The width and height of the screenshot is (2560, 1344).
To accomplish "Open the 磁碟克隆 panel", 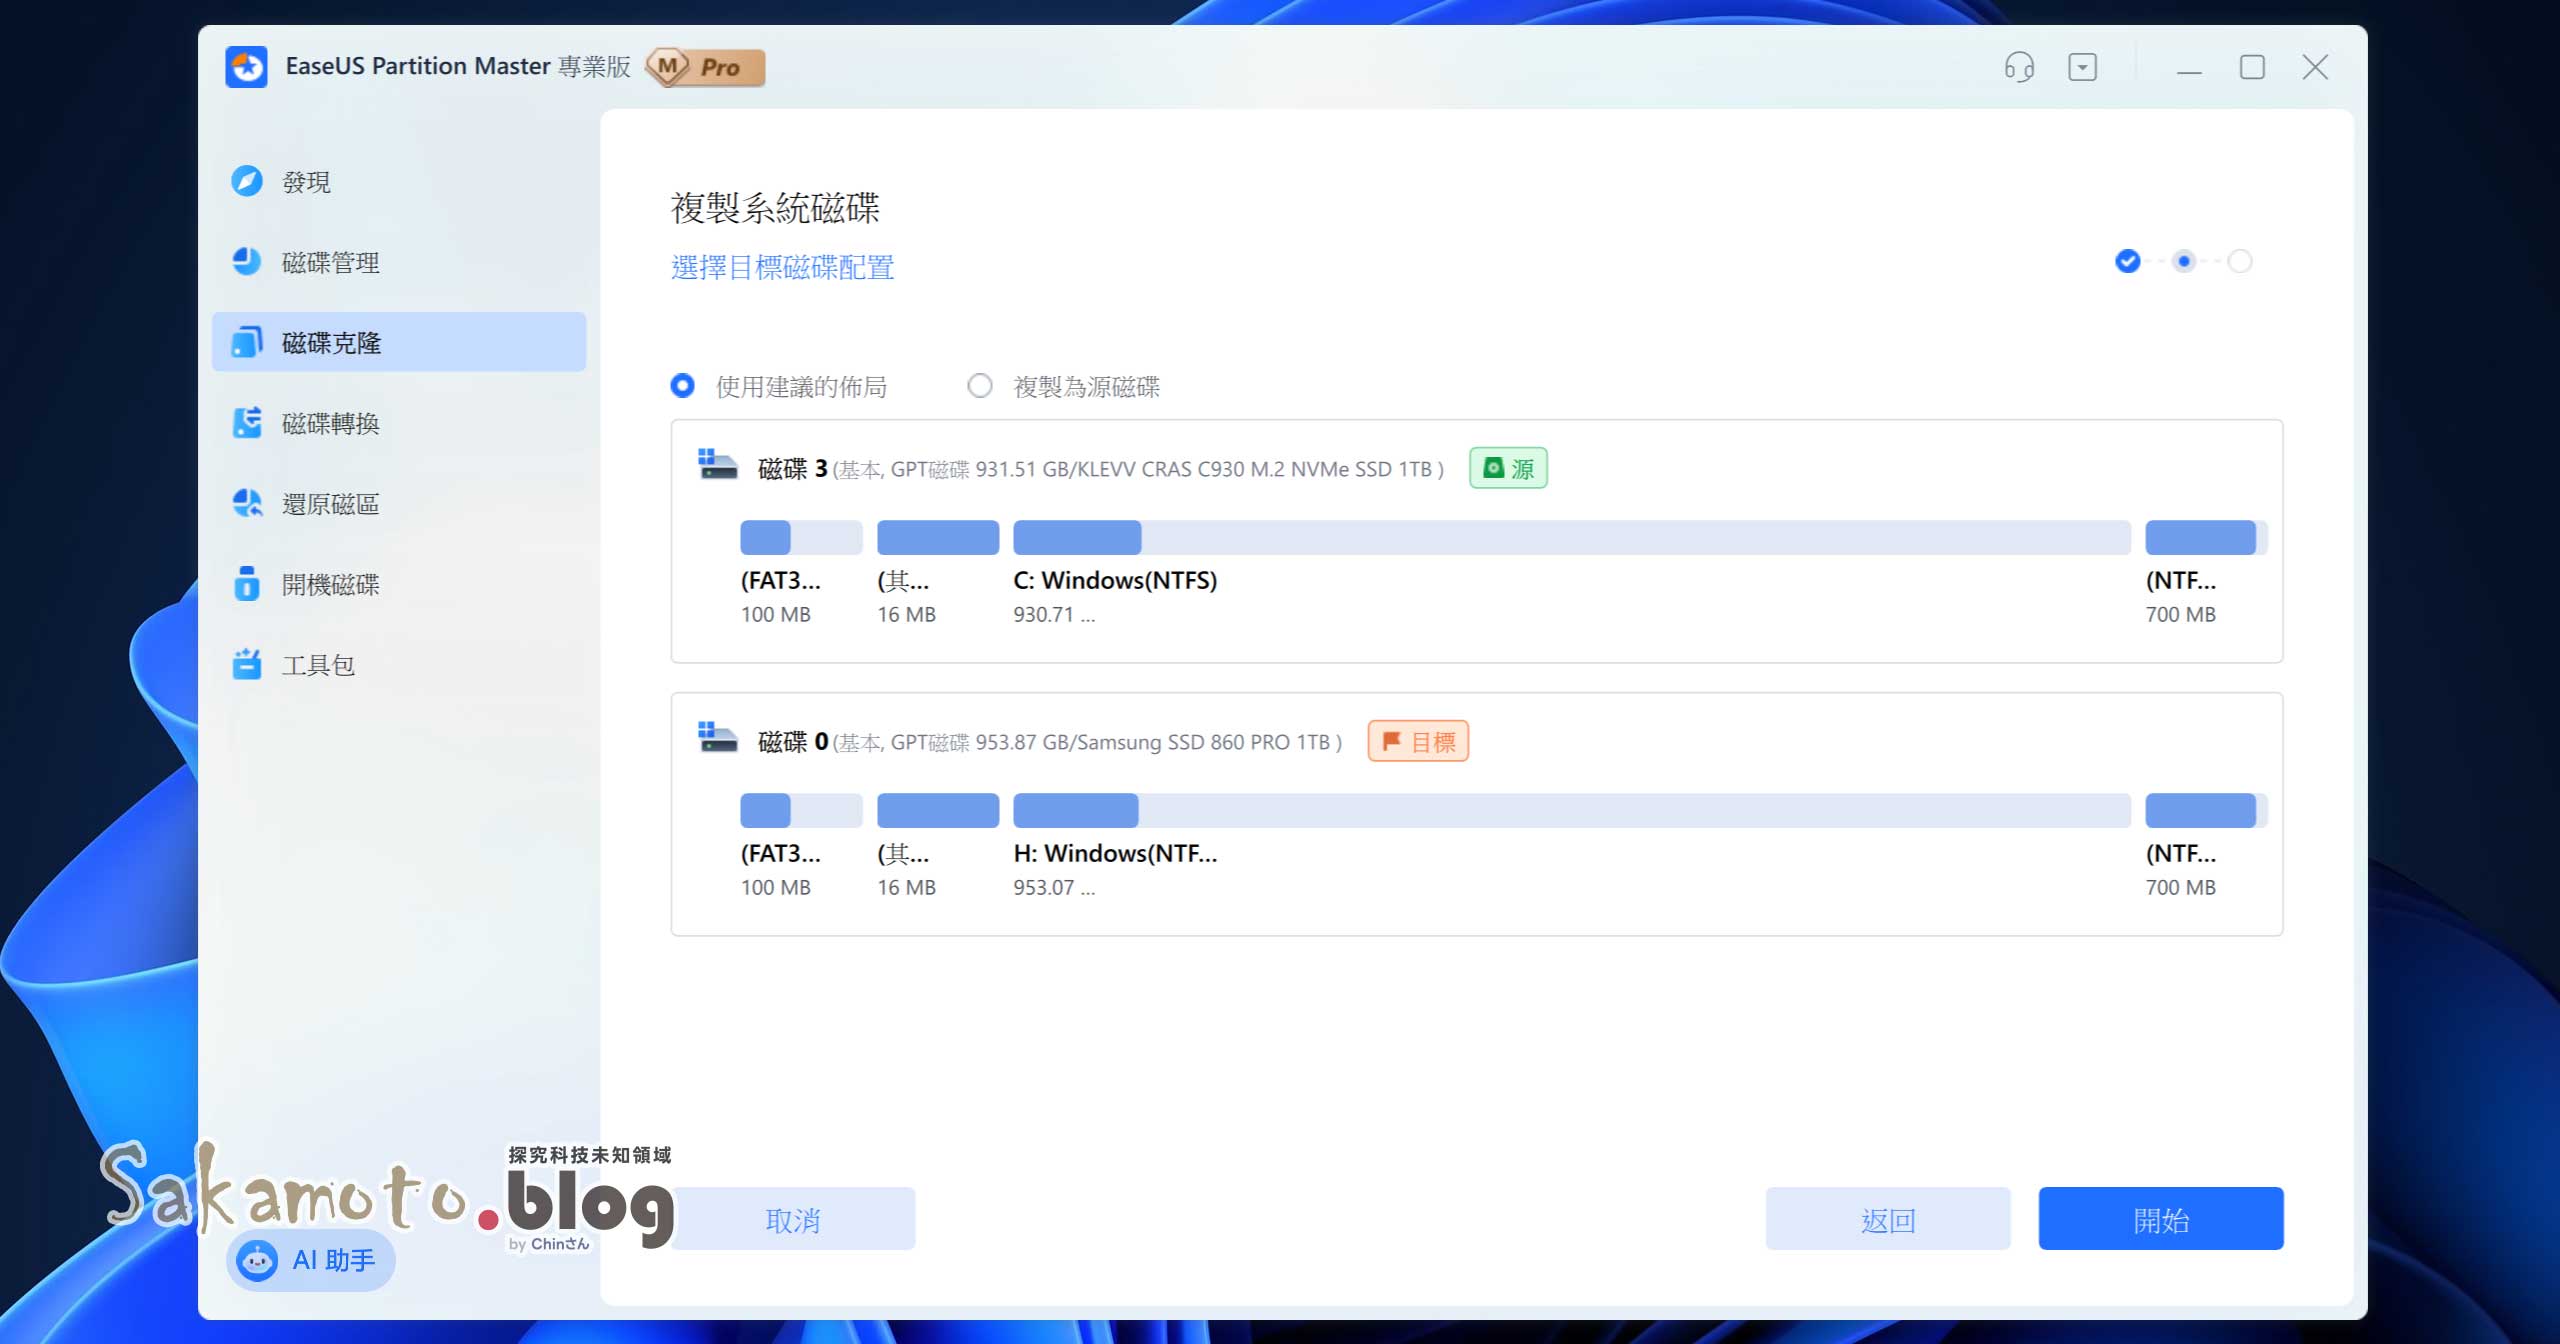I will (330, 342).
